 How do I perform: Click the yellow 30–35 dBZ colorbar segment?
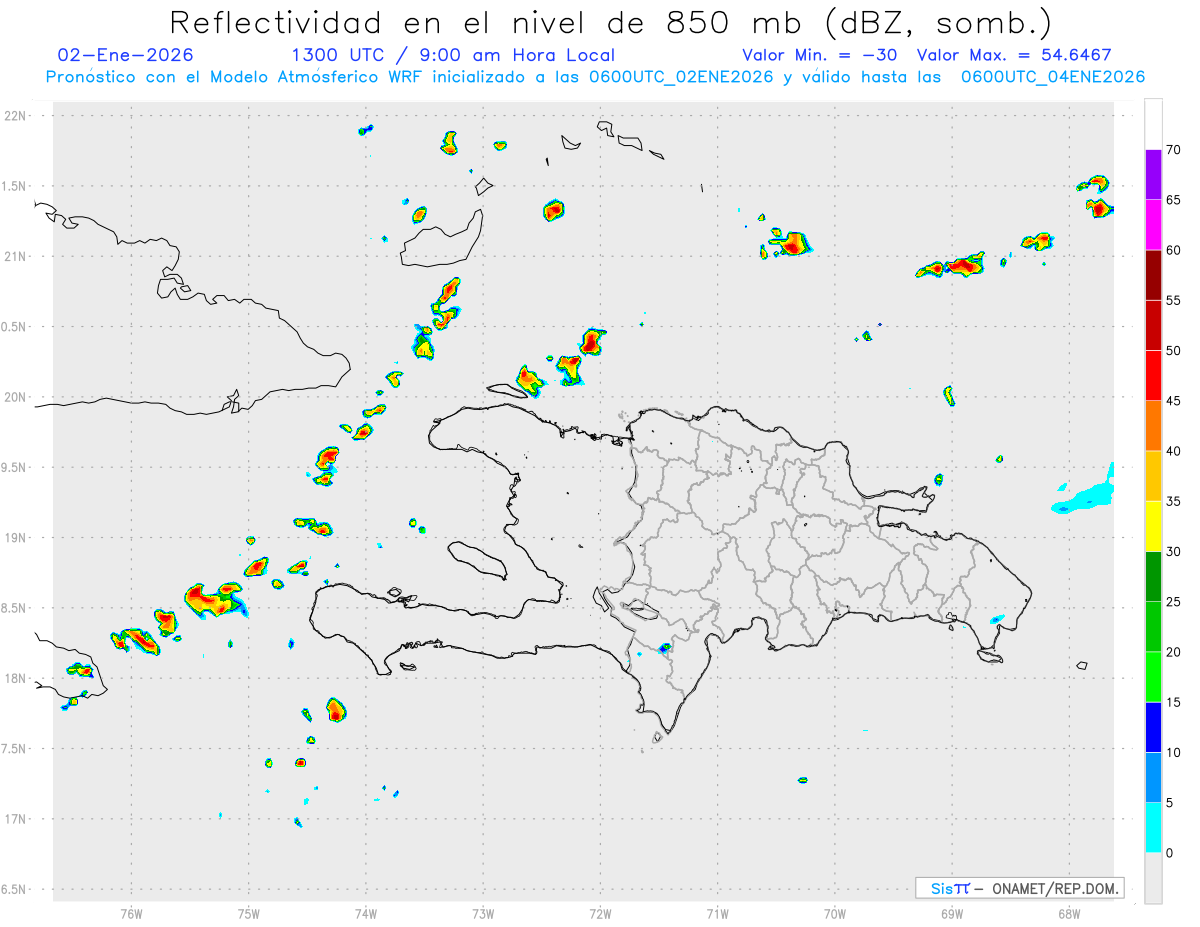pyautogui.click(x=1153, y=526)
